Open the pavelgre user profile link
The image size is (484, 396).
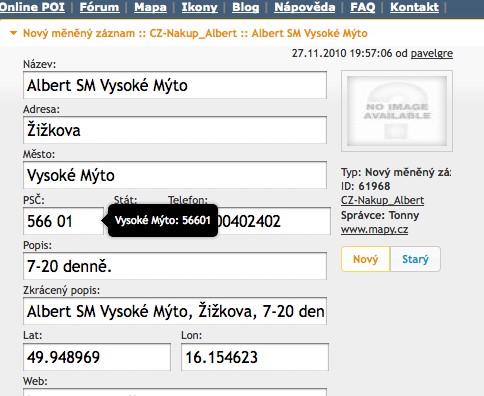tap(432, 53)
